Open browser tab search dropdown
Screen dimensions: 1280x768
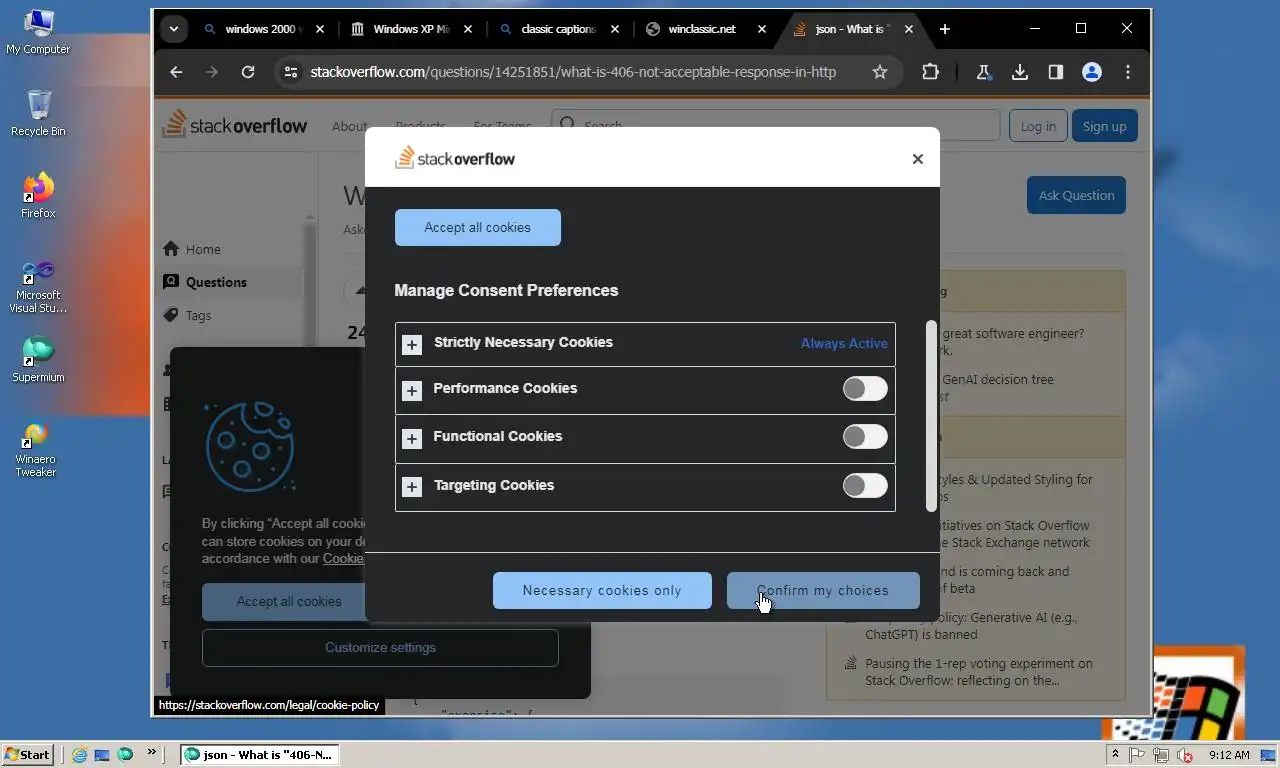(174, 29)
